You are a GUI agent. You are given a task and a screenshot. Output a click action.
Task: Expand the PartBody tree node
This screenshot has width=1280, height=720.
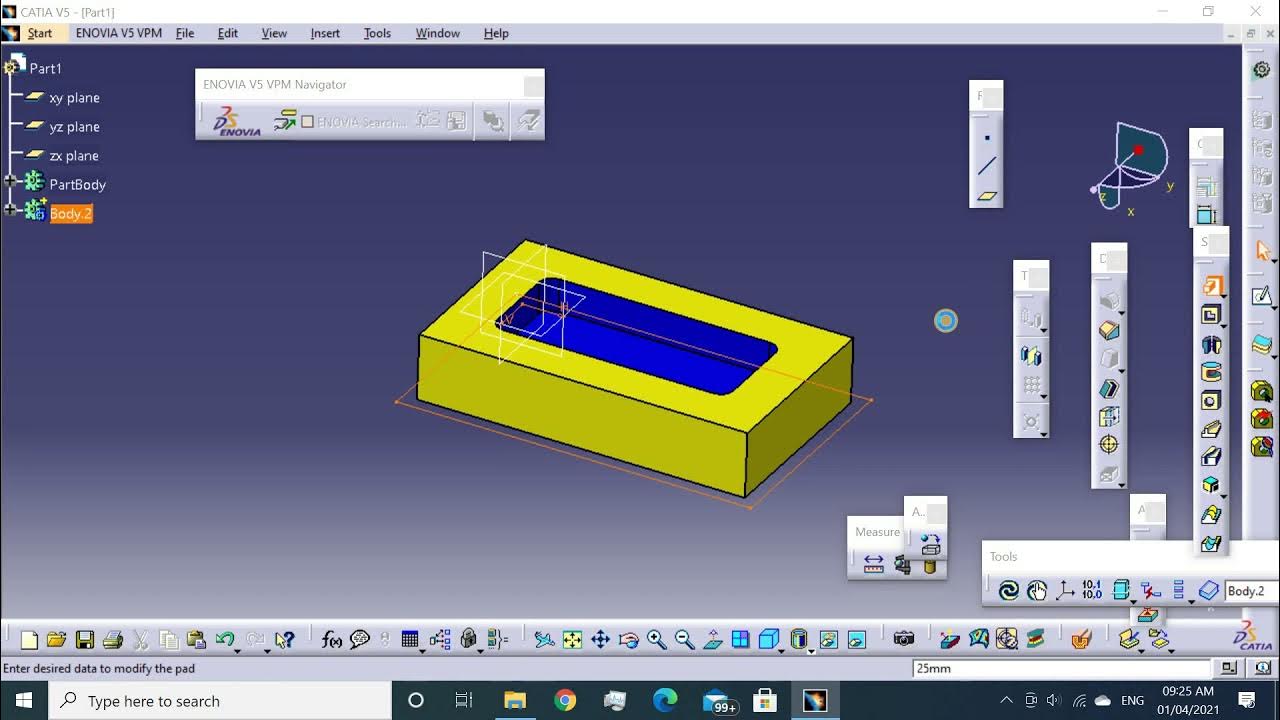pyautogui.click(x=11, y=182)
